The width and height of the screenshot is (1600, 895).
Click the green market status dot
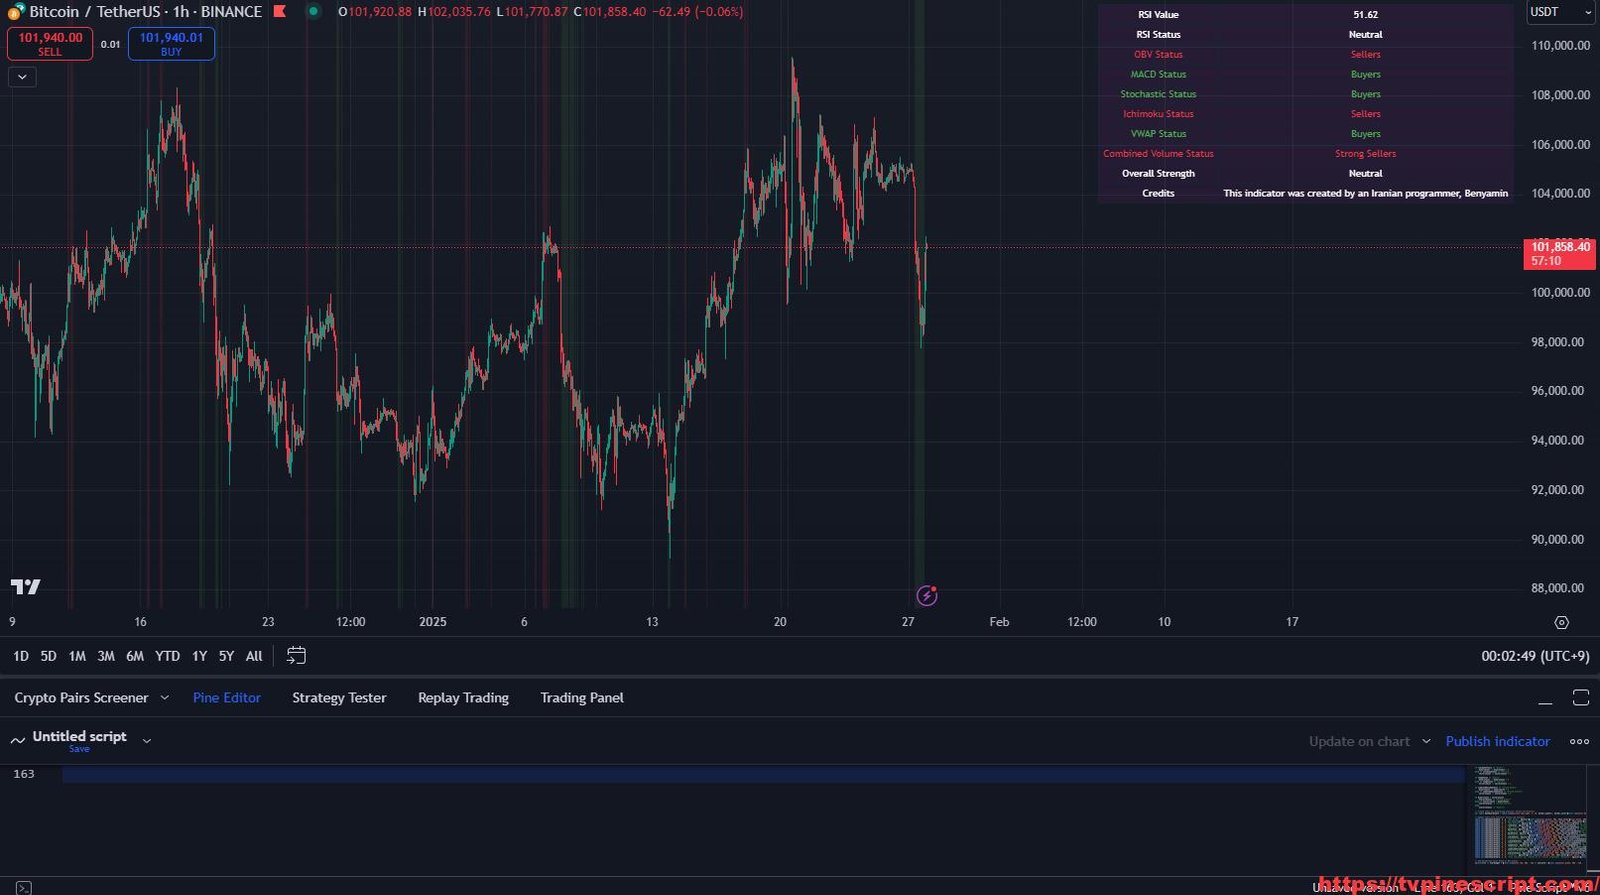pos(313,12)
